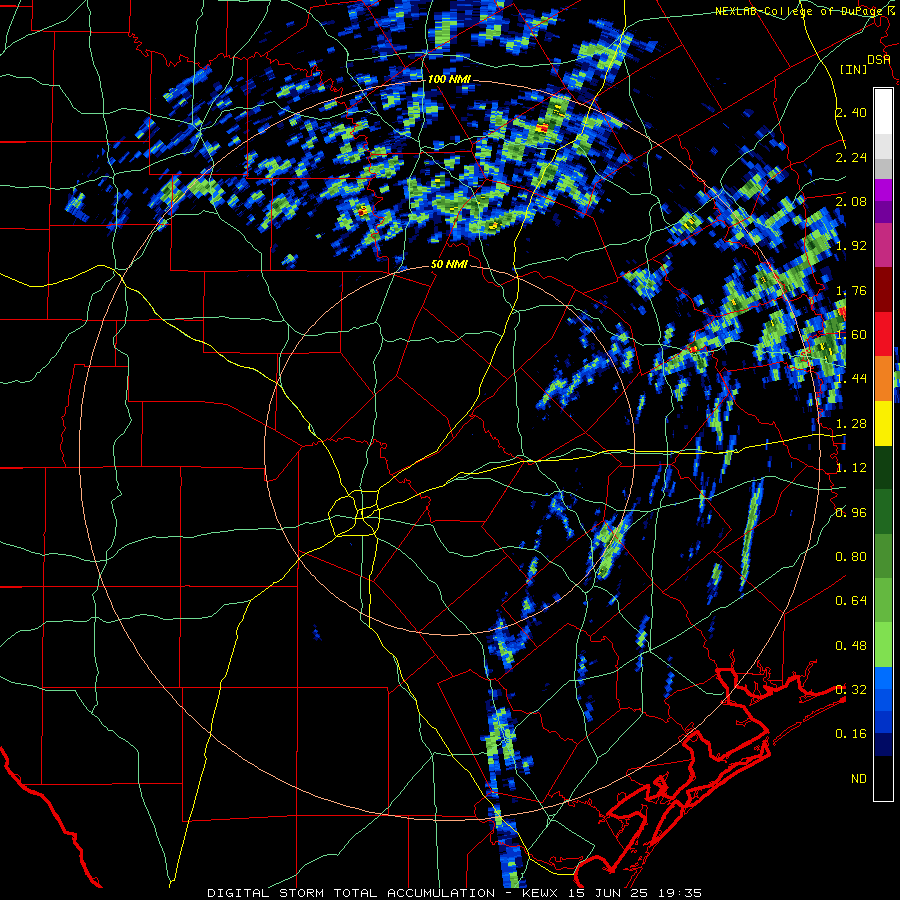Click the 0.80 legend value label

(x=851, y=557)
